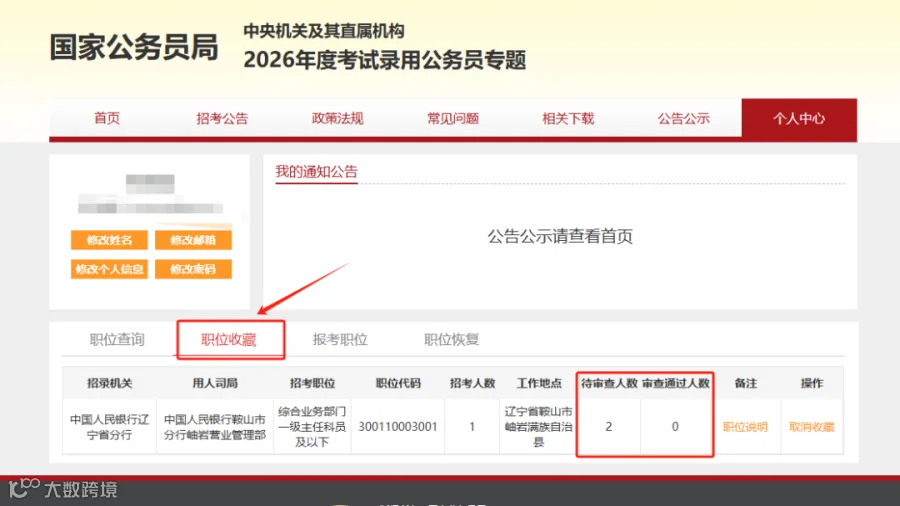Click the 中国人民银行辽宁省分行 cell

coord(109,427)
